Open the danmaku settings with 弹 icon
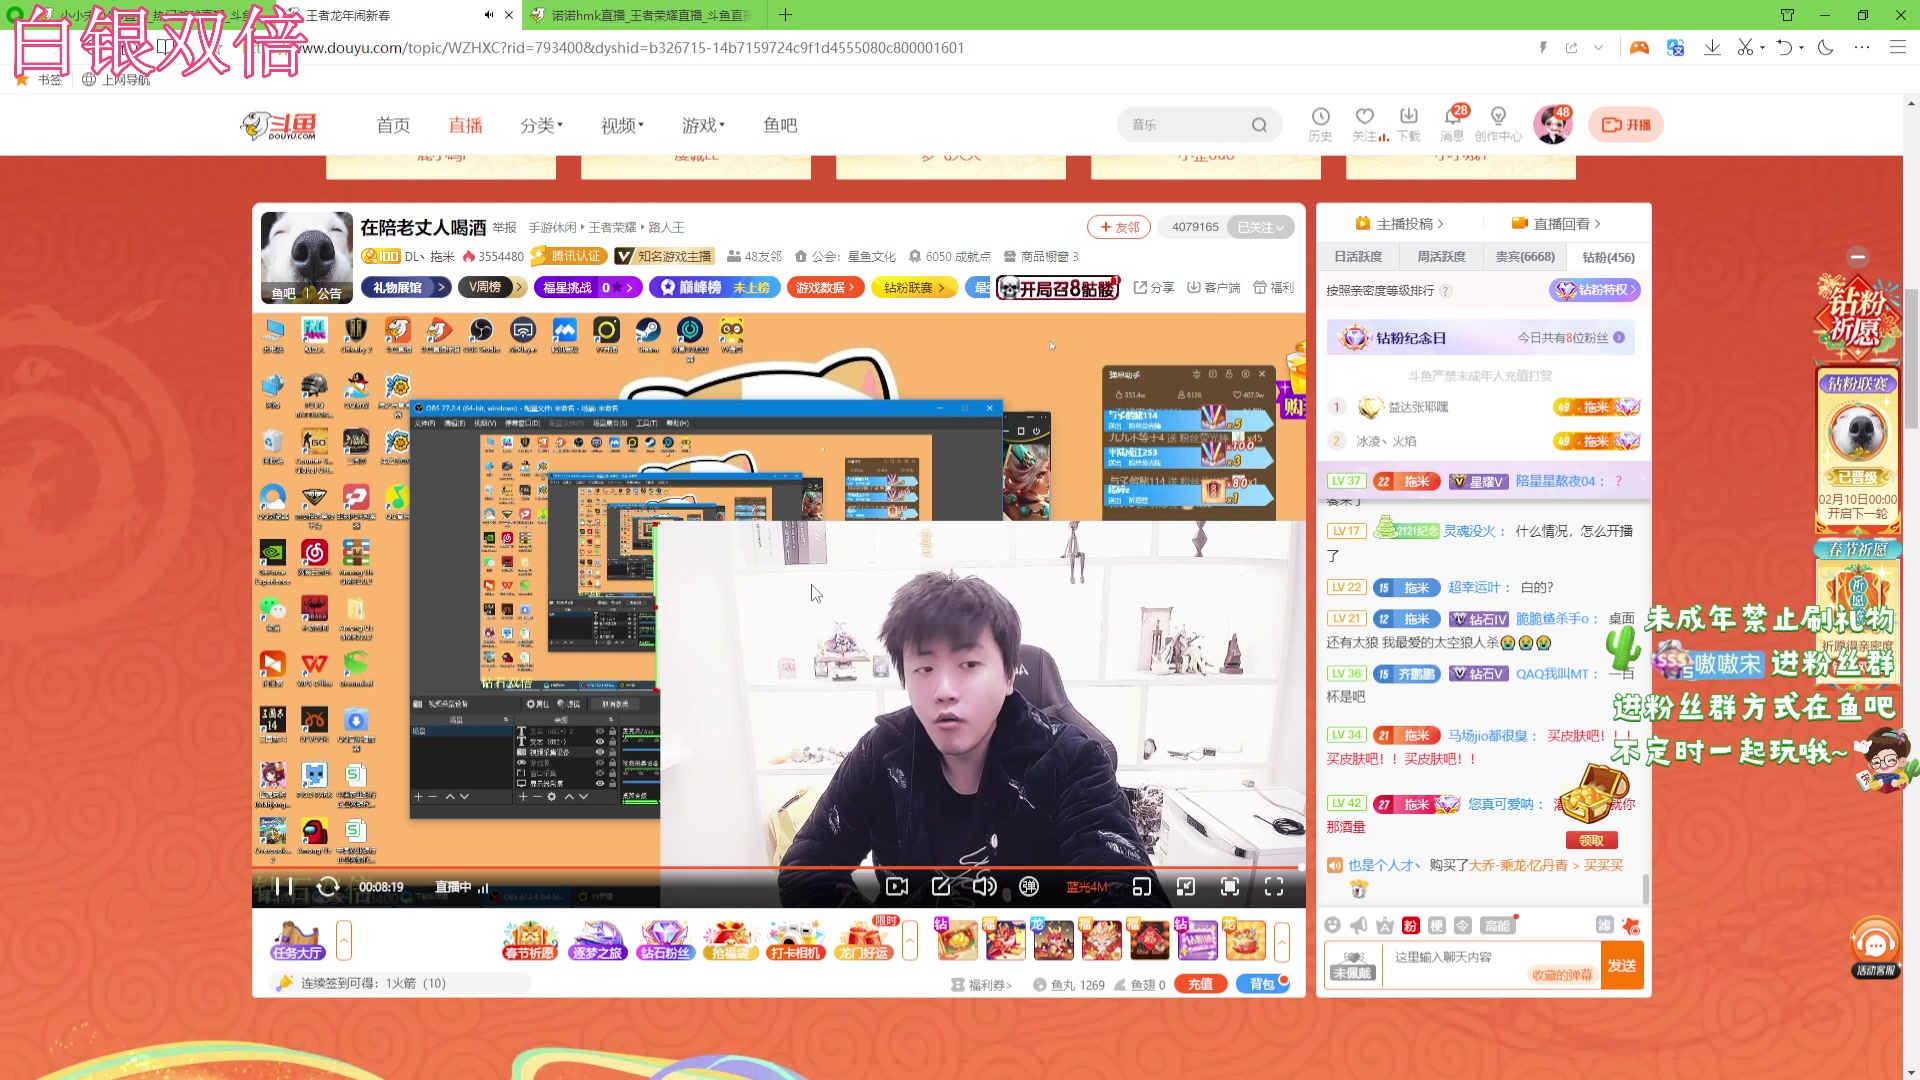This screenshot has width=1920, height=1080. (1029, 887)
